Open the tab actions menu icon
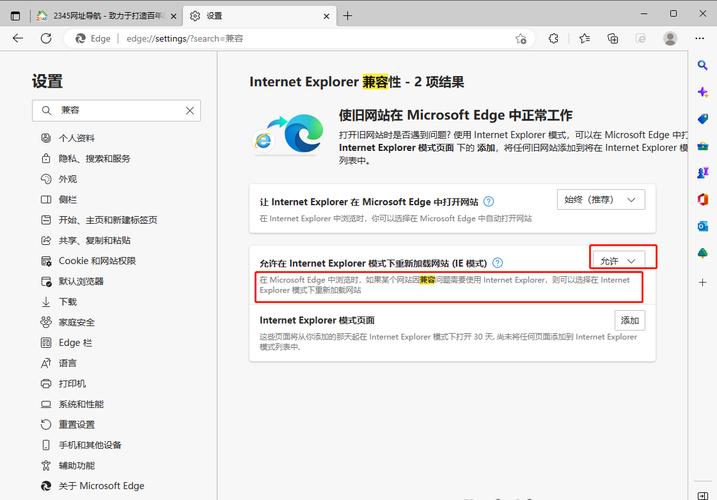717x500 pixels. tap(16, 16)
